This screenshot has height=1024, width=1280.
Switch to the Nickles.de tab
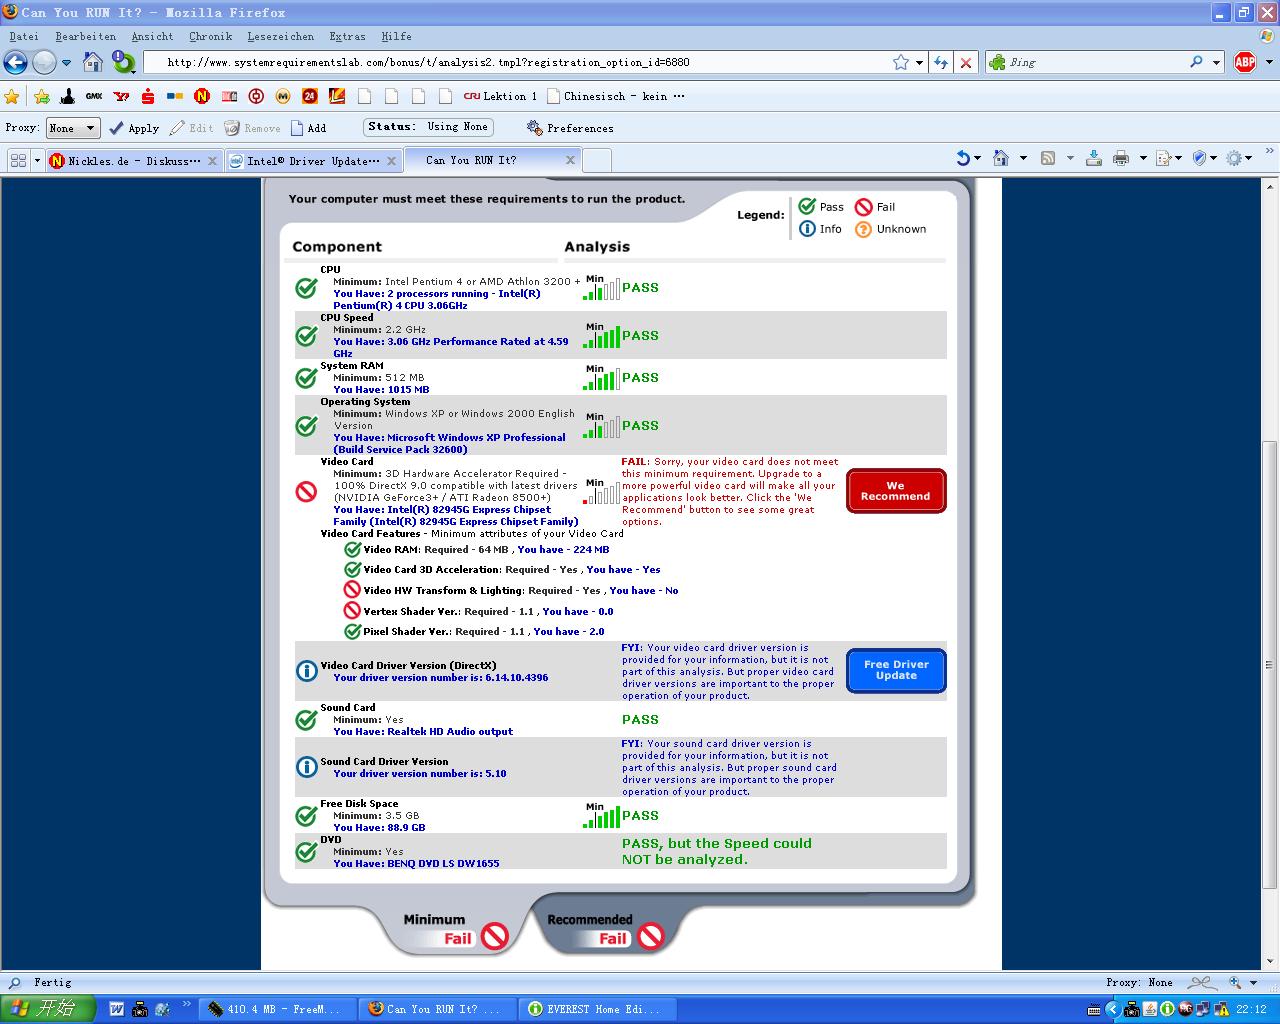click(x=133, y=160)
